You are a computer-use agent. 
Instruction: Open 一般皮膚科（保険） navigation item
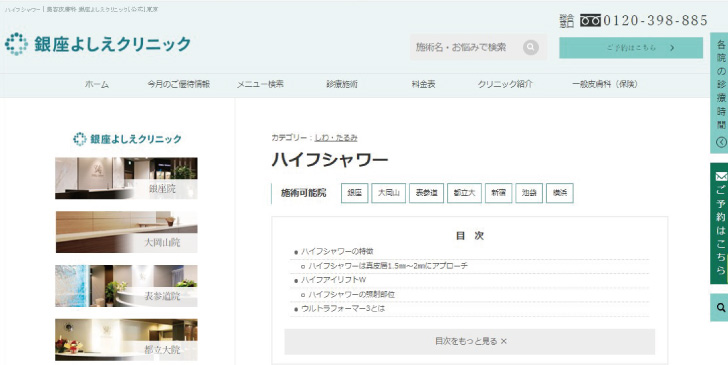coord(605,85)
